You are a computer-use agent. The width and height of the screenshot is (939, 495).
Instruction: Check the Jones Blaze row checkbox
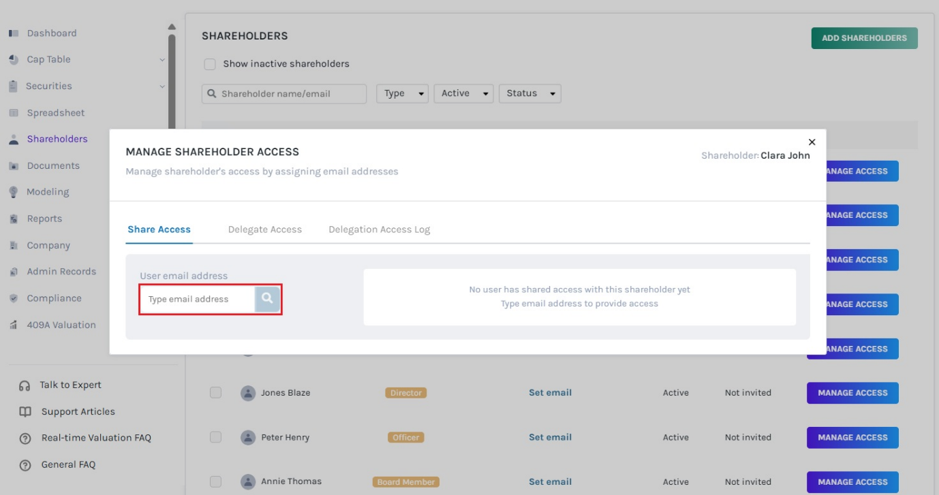coord(216,393)
